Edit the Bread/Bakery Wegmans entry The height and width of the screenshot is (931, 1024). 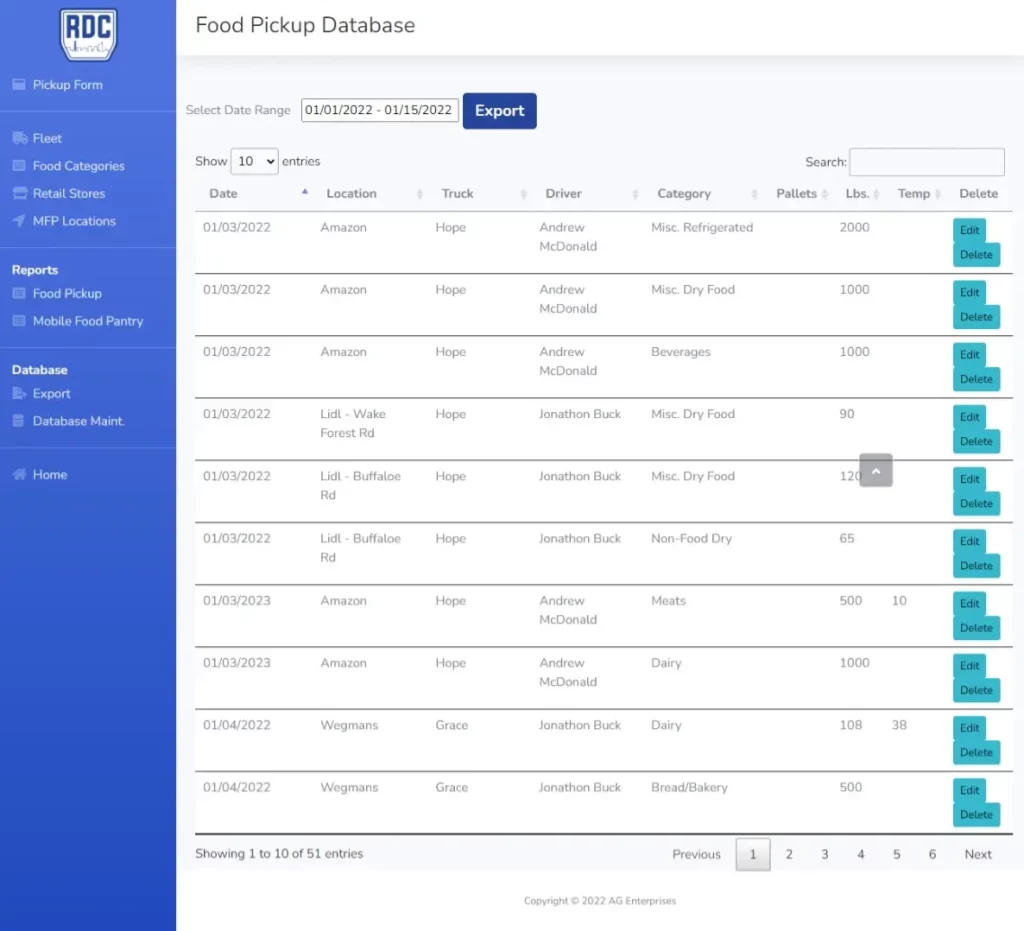pyautogui.click(x=969, y=790)
